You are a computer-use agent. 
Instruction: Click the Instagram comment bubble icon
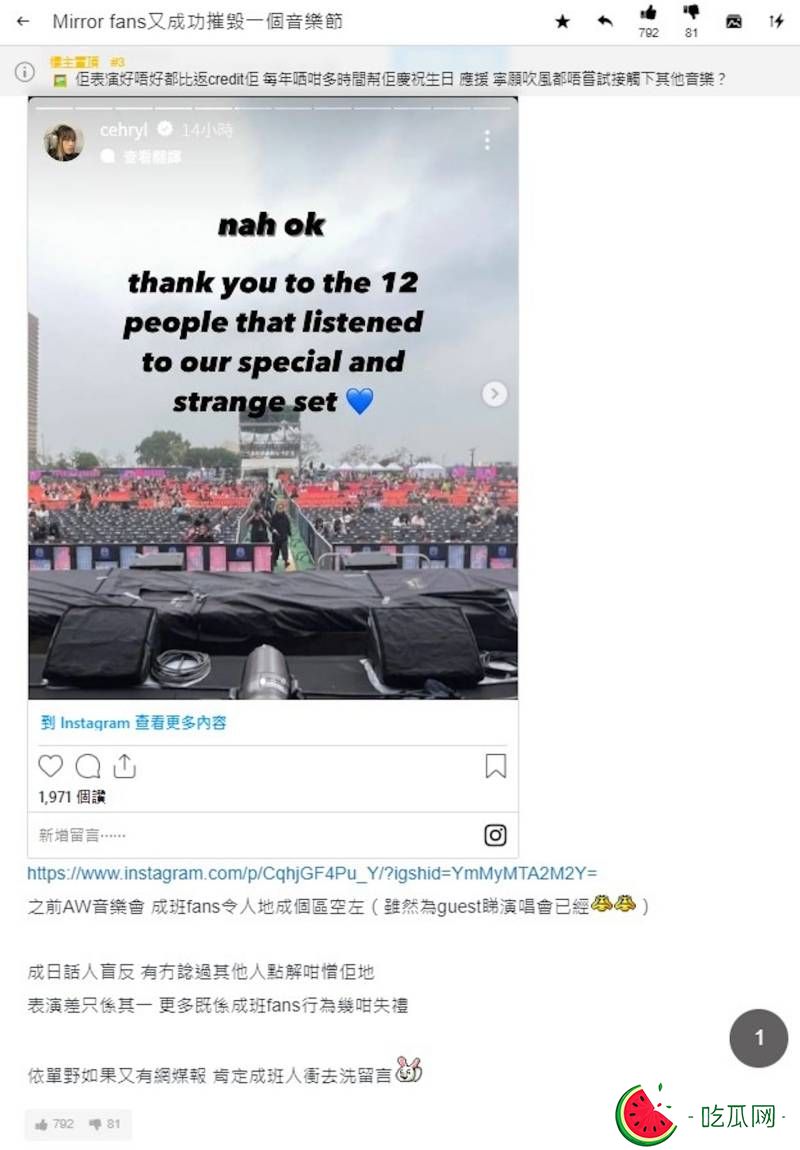point(88,766)
